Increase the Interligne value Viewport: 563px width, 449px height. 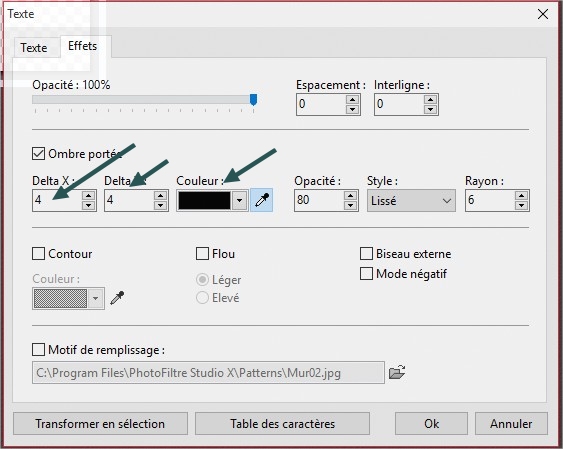pos(431,99)
